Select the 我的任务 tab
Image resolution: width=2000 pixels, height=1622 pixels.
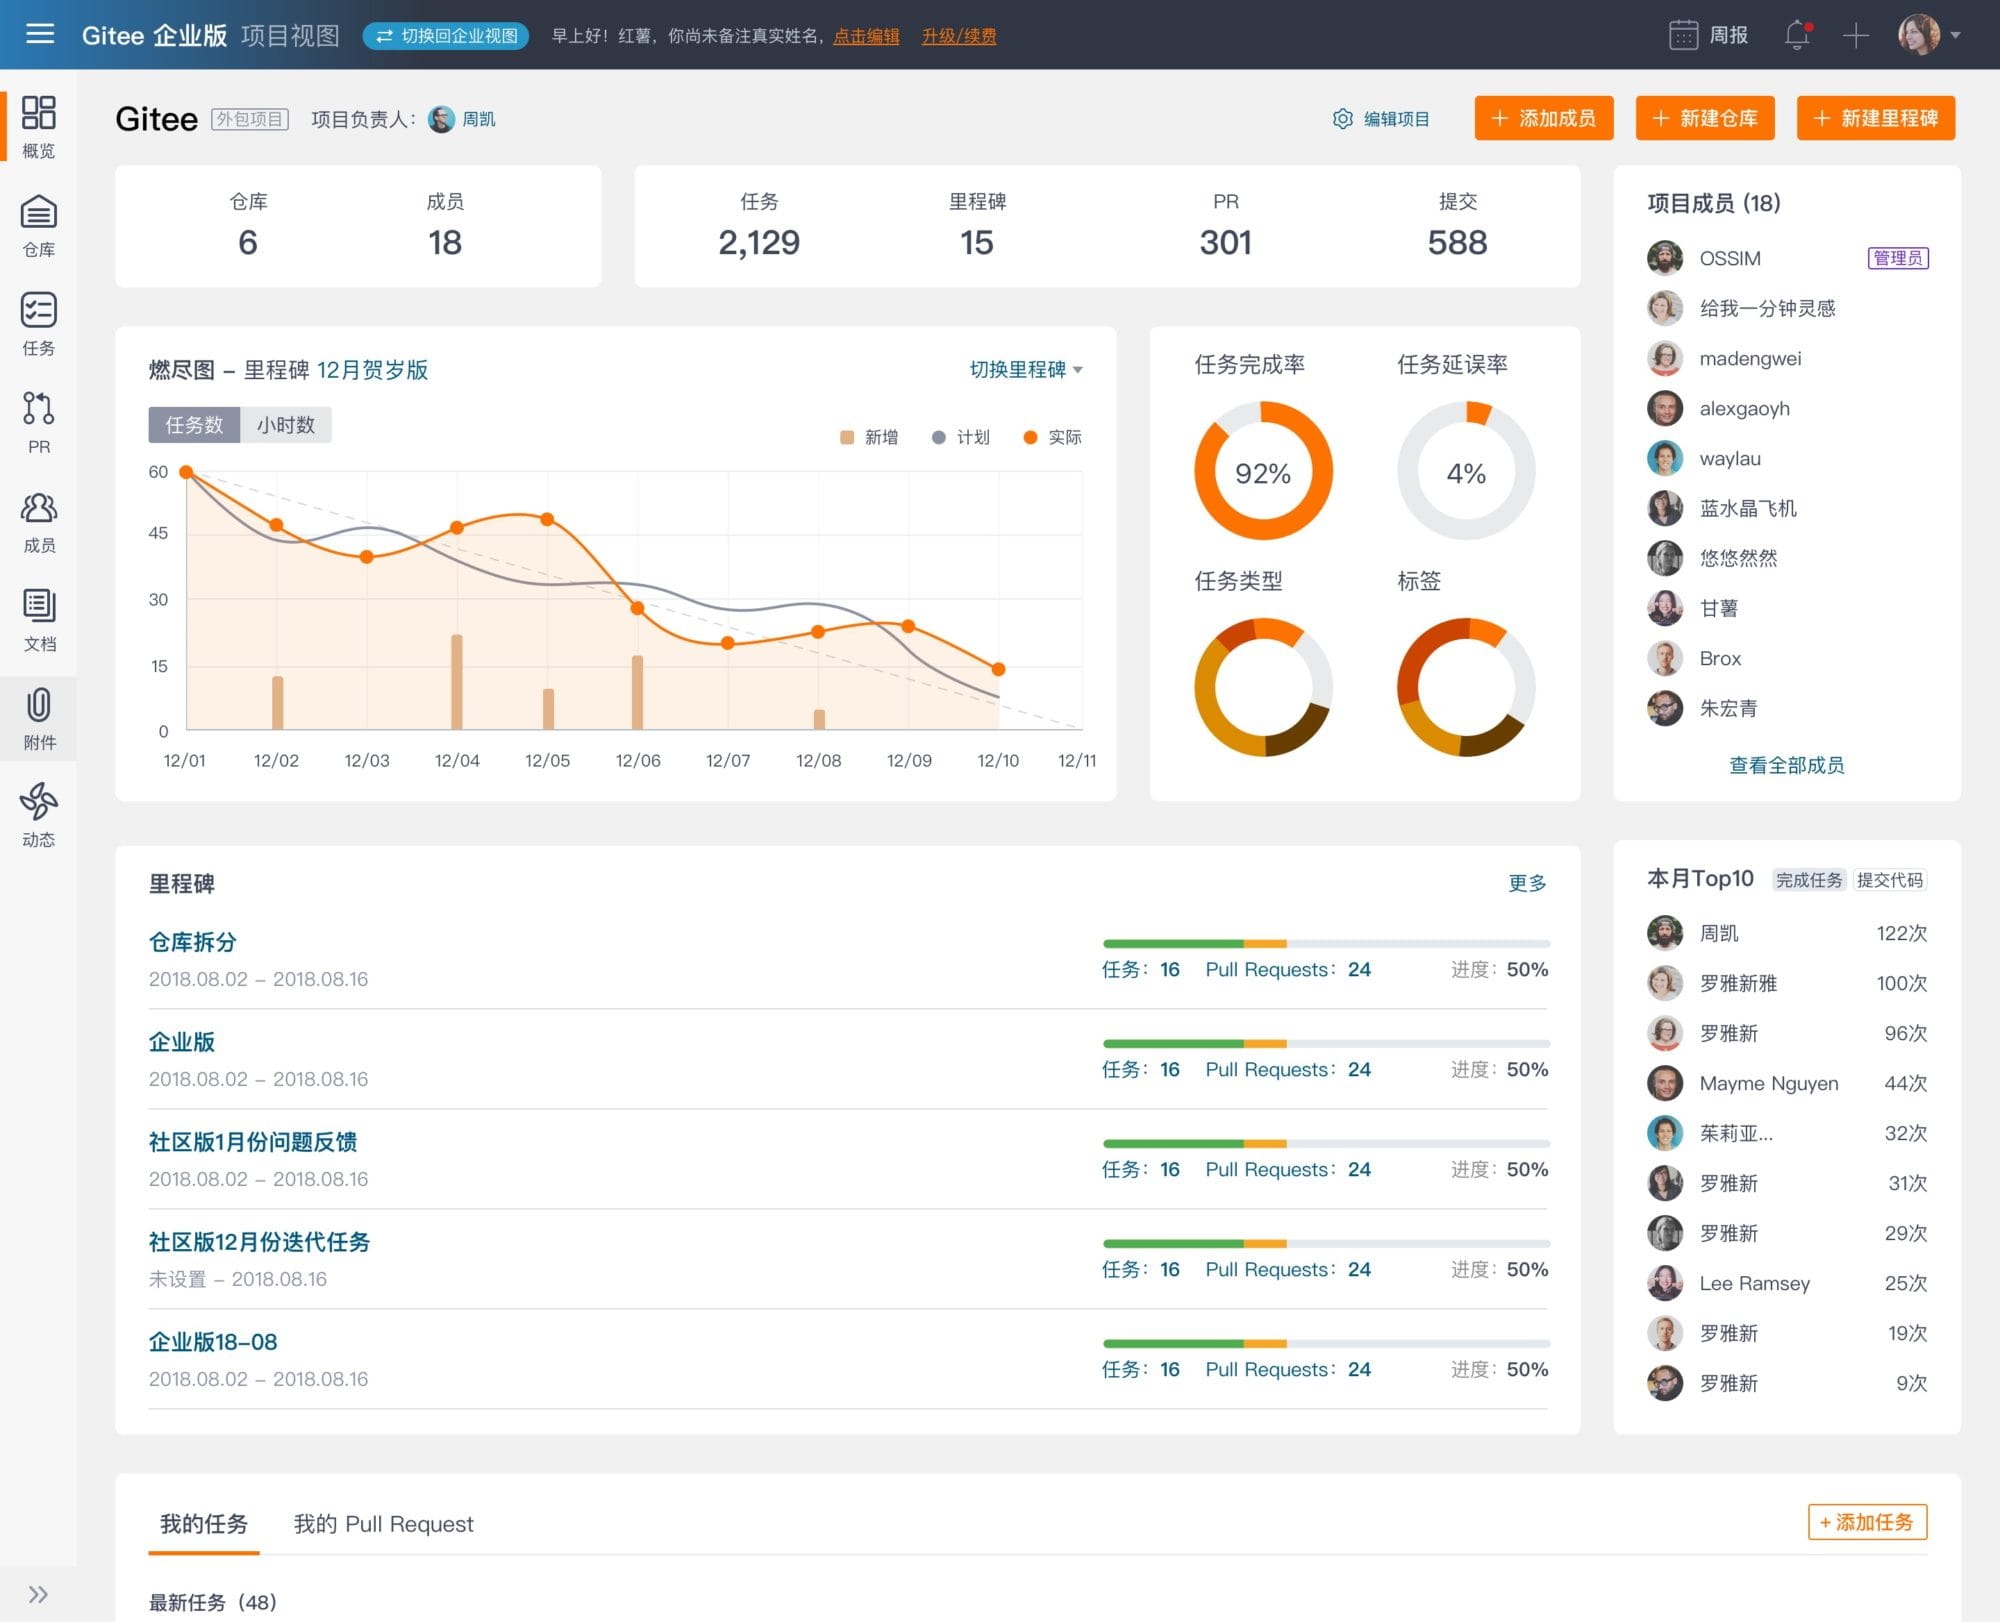204,1524
